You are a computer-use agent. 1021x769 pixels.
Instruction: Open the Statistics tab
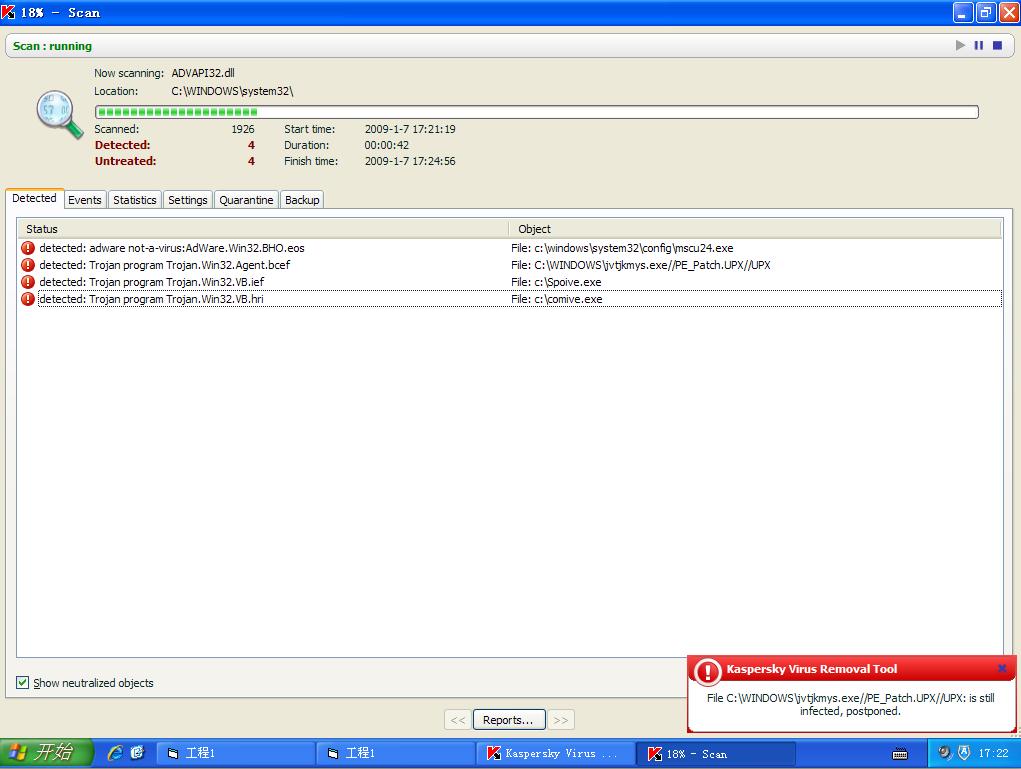coord(135,200)
